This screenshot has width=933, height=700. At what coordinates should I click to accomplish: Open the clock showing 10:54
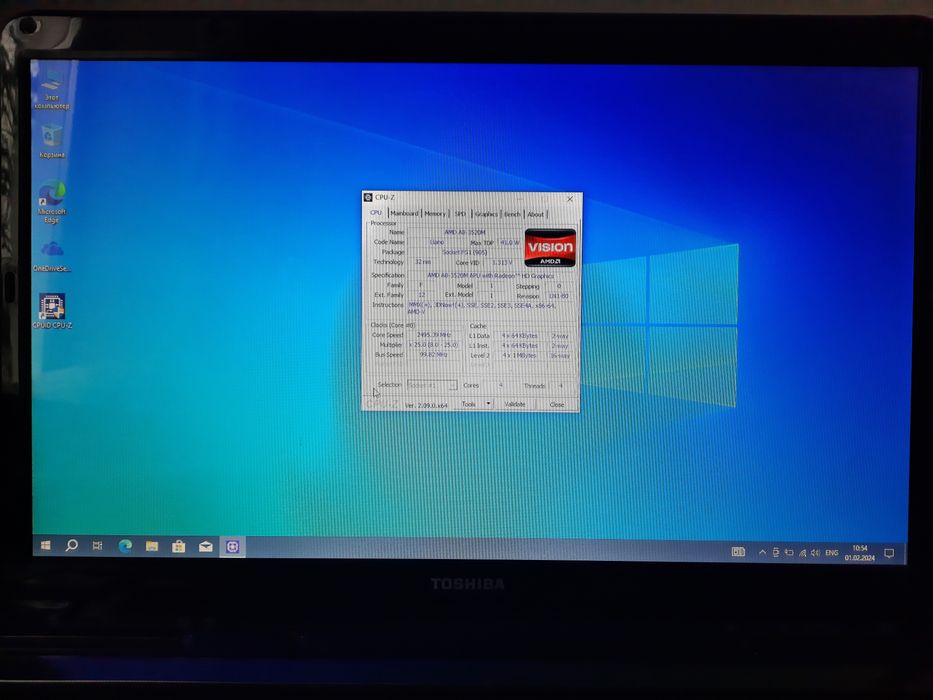[860, 553]
